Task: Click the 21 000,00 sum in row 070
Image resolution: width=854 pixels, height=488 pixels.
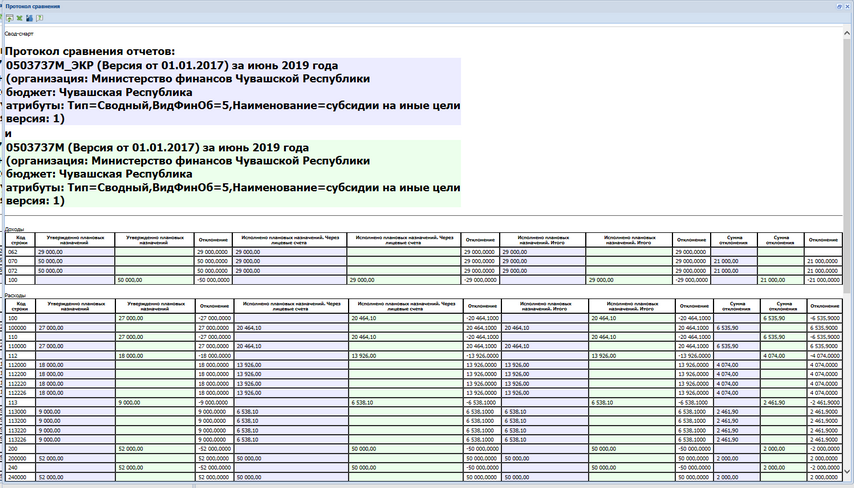Action: pos(734,261)
